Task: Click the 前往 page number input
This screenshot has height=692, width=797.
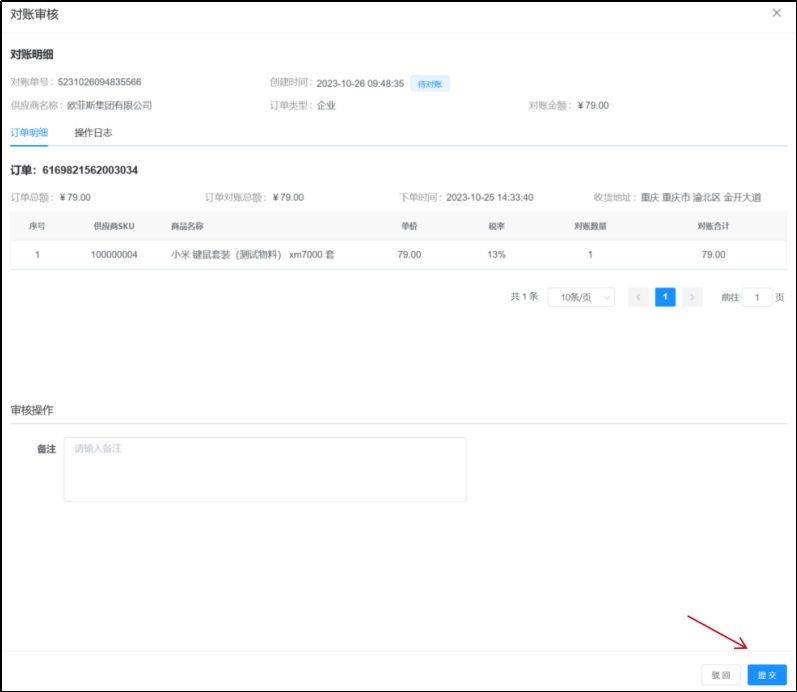Action: (x=757, y=297)
